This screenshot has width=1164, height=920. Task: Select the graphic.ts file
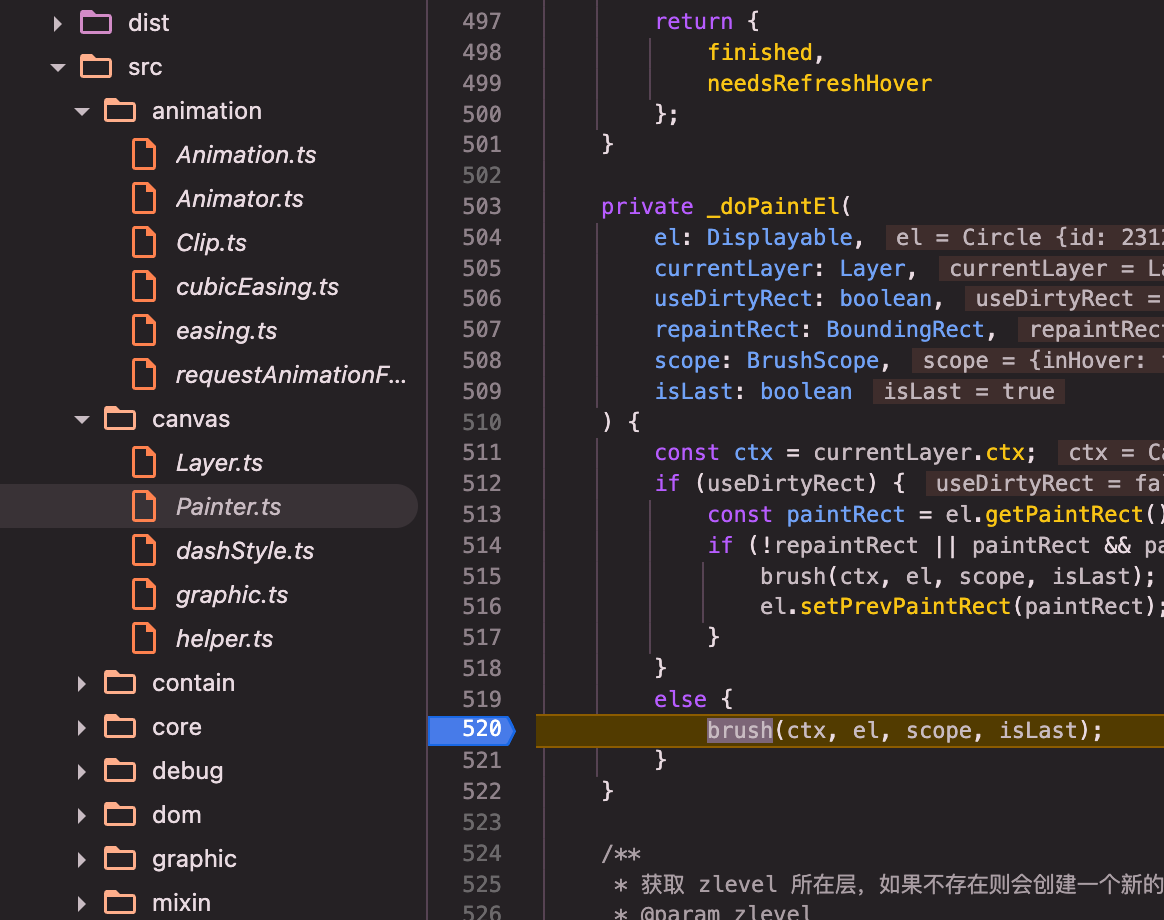click(231, 595)
